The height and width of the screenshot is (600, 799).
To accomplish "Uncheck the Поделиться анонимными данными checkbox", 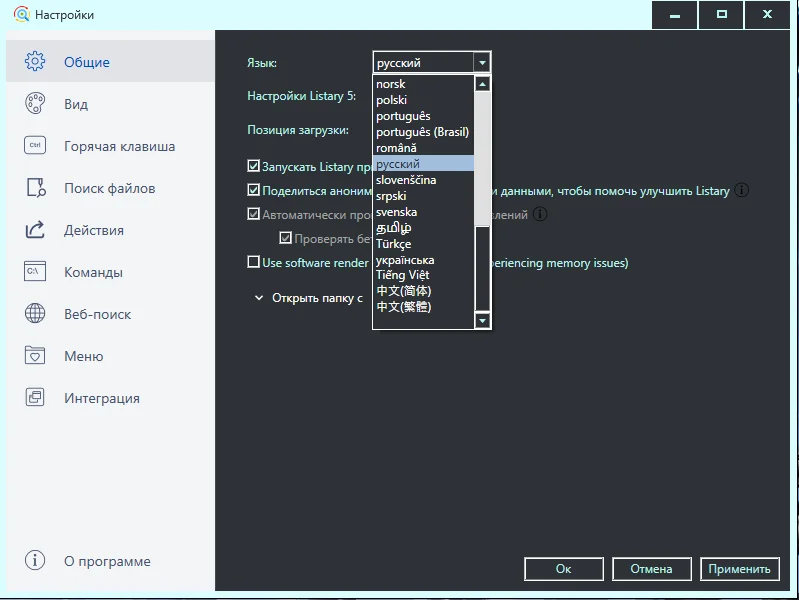I will [x=253, y=190].
